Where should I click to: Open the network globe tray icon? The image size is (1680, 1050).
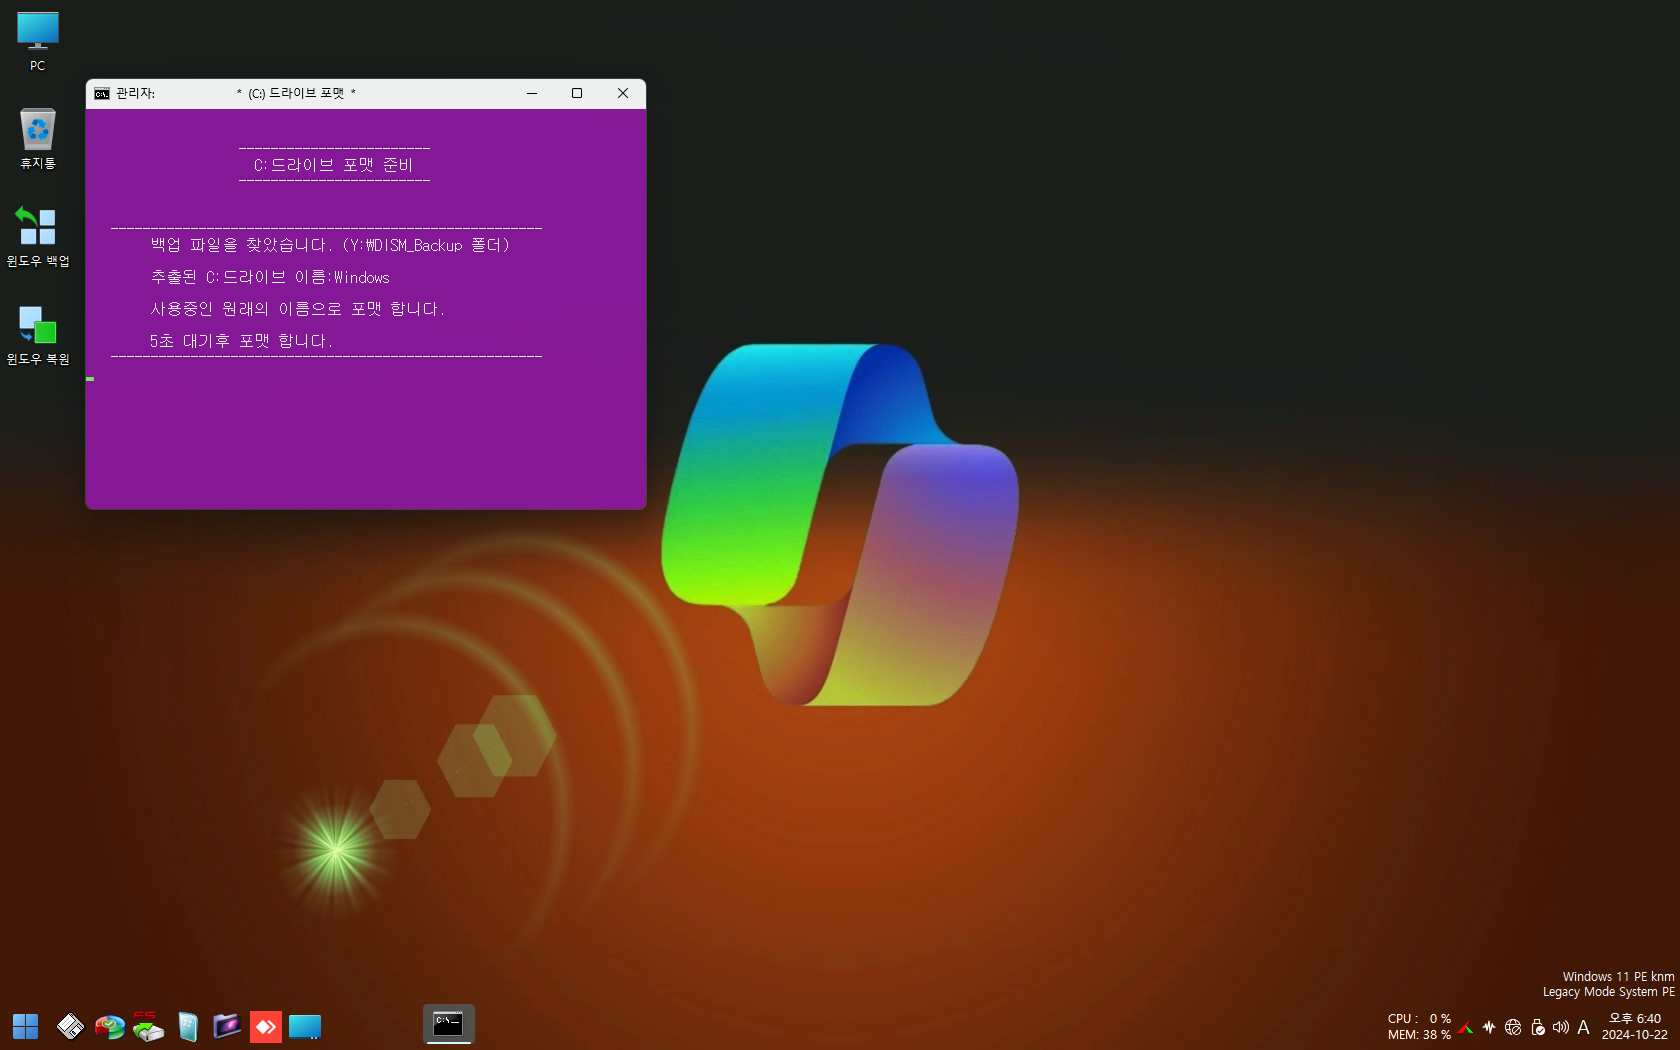click(x=1513, y=1027)
